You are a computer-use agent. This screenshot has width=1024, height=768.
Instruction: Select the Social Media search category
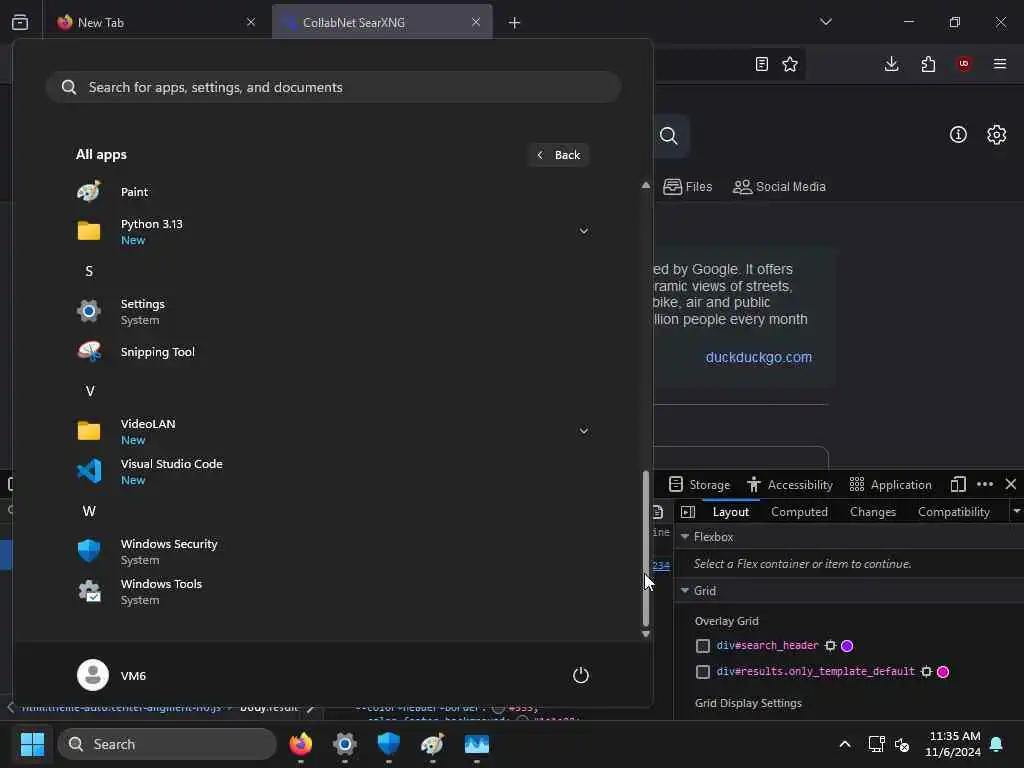779,187
